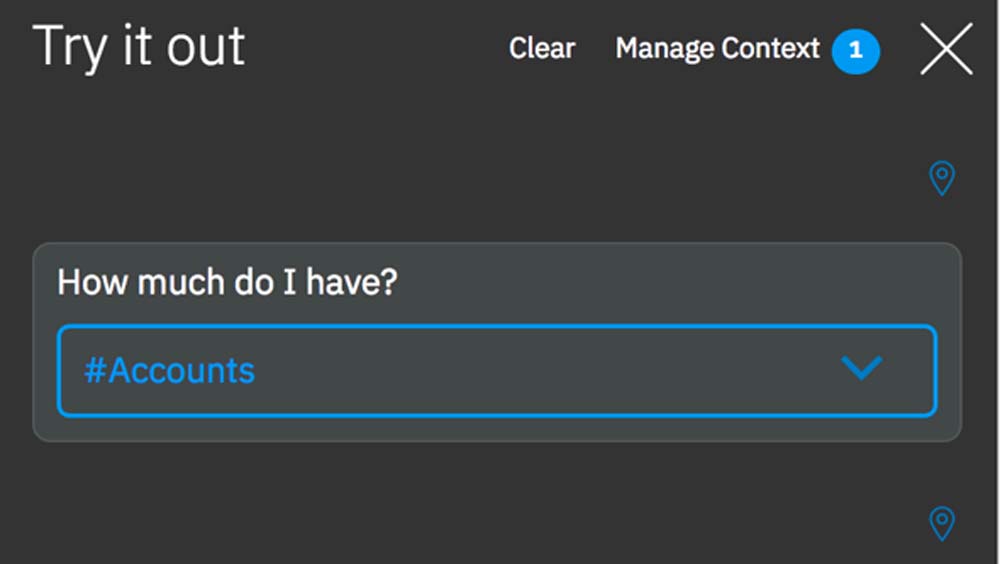Close the Try it out panel
The height and width of the screenshot is (564, 1000).
pyautogui.click(x=946, y=49)
